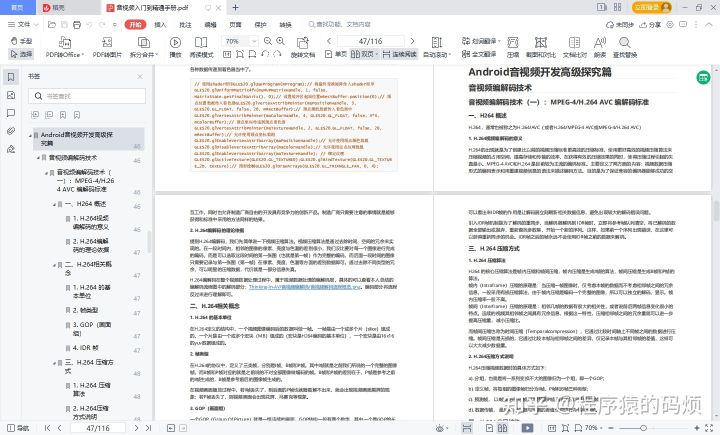720x435 pixels.
Task: Switch to the Page ribbon tab
Action: [x=235, y=25]
